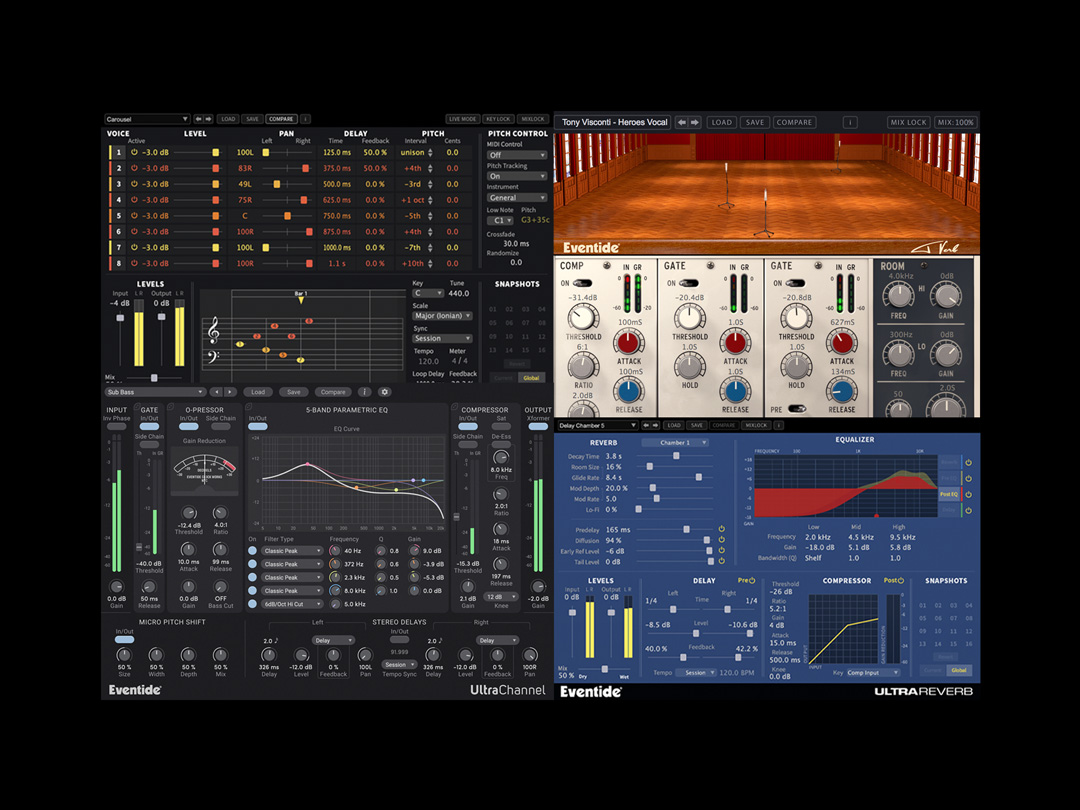Click Tverb previous preset arrow
This screenshot has width=1080, height=810.
pyautogui.click(x=682, y=123)
